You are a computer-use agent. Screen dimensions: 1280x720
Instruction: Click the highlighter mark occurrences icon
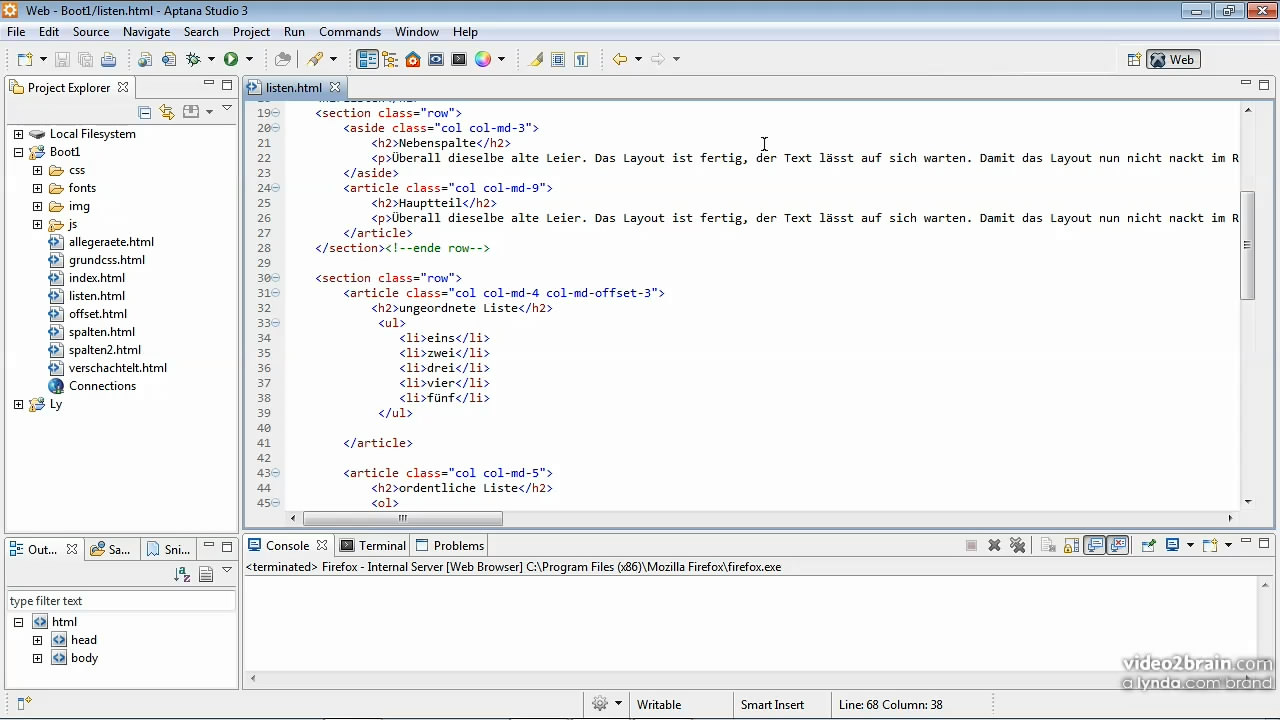point(536,59)
